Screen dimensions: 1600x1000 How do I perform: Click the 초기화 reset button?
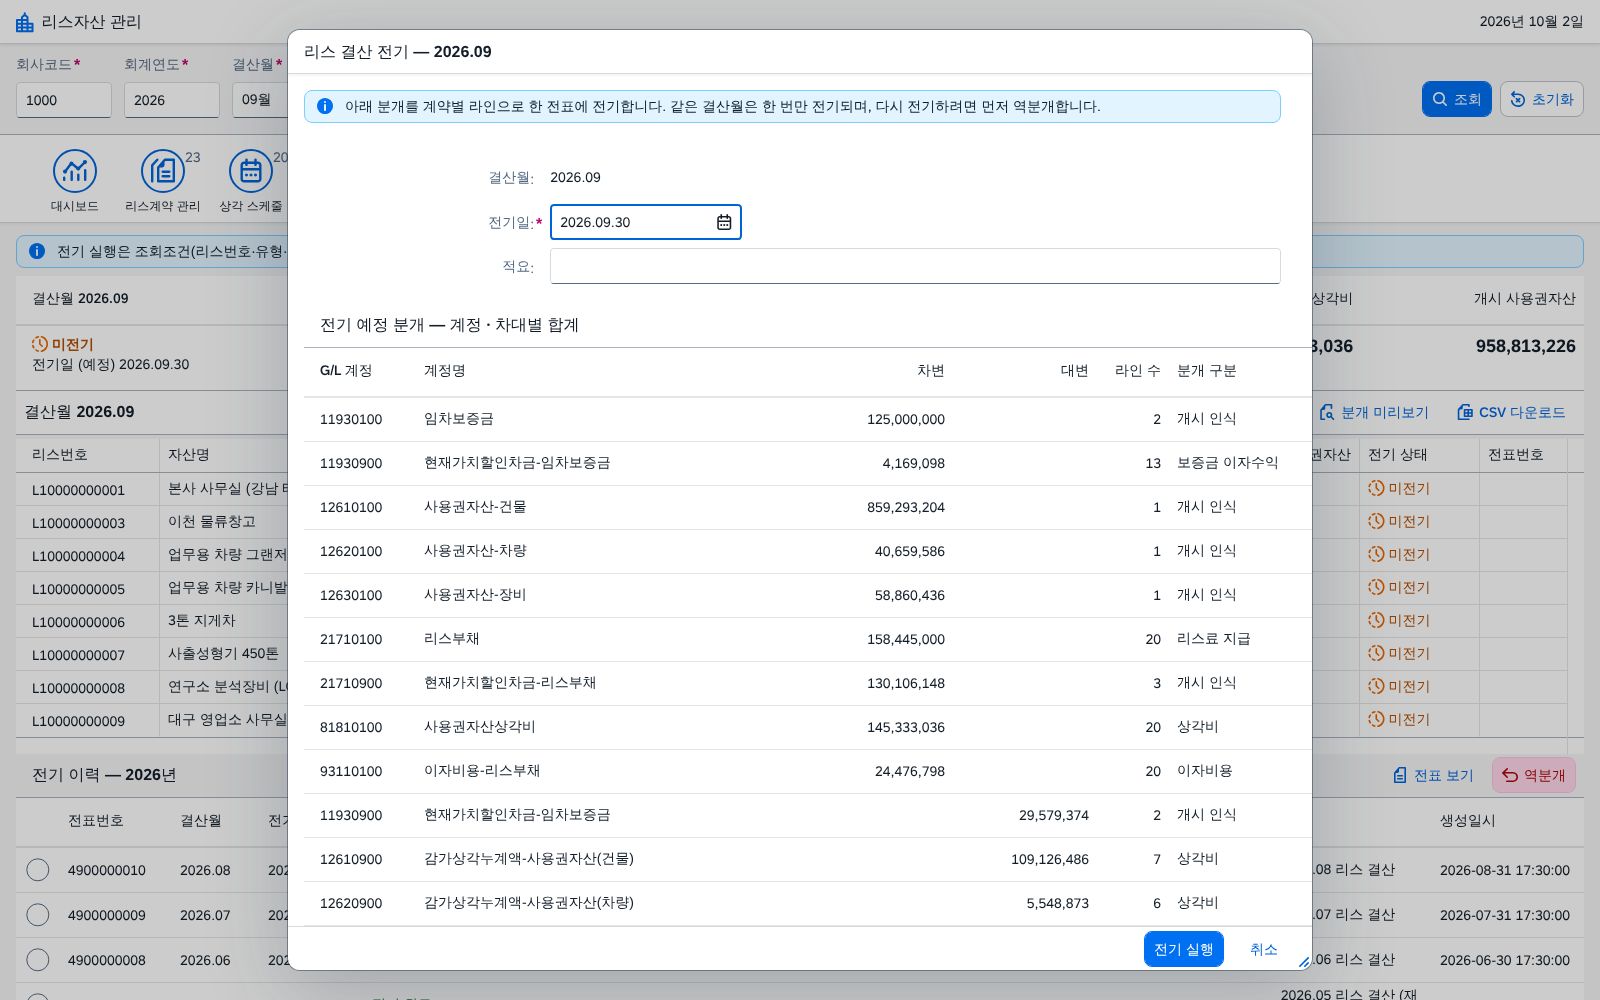coord(1541,99)
